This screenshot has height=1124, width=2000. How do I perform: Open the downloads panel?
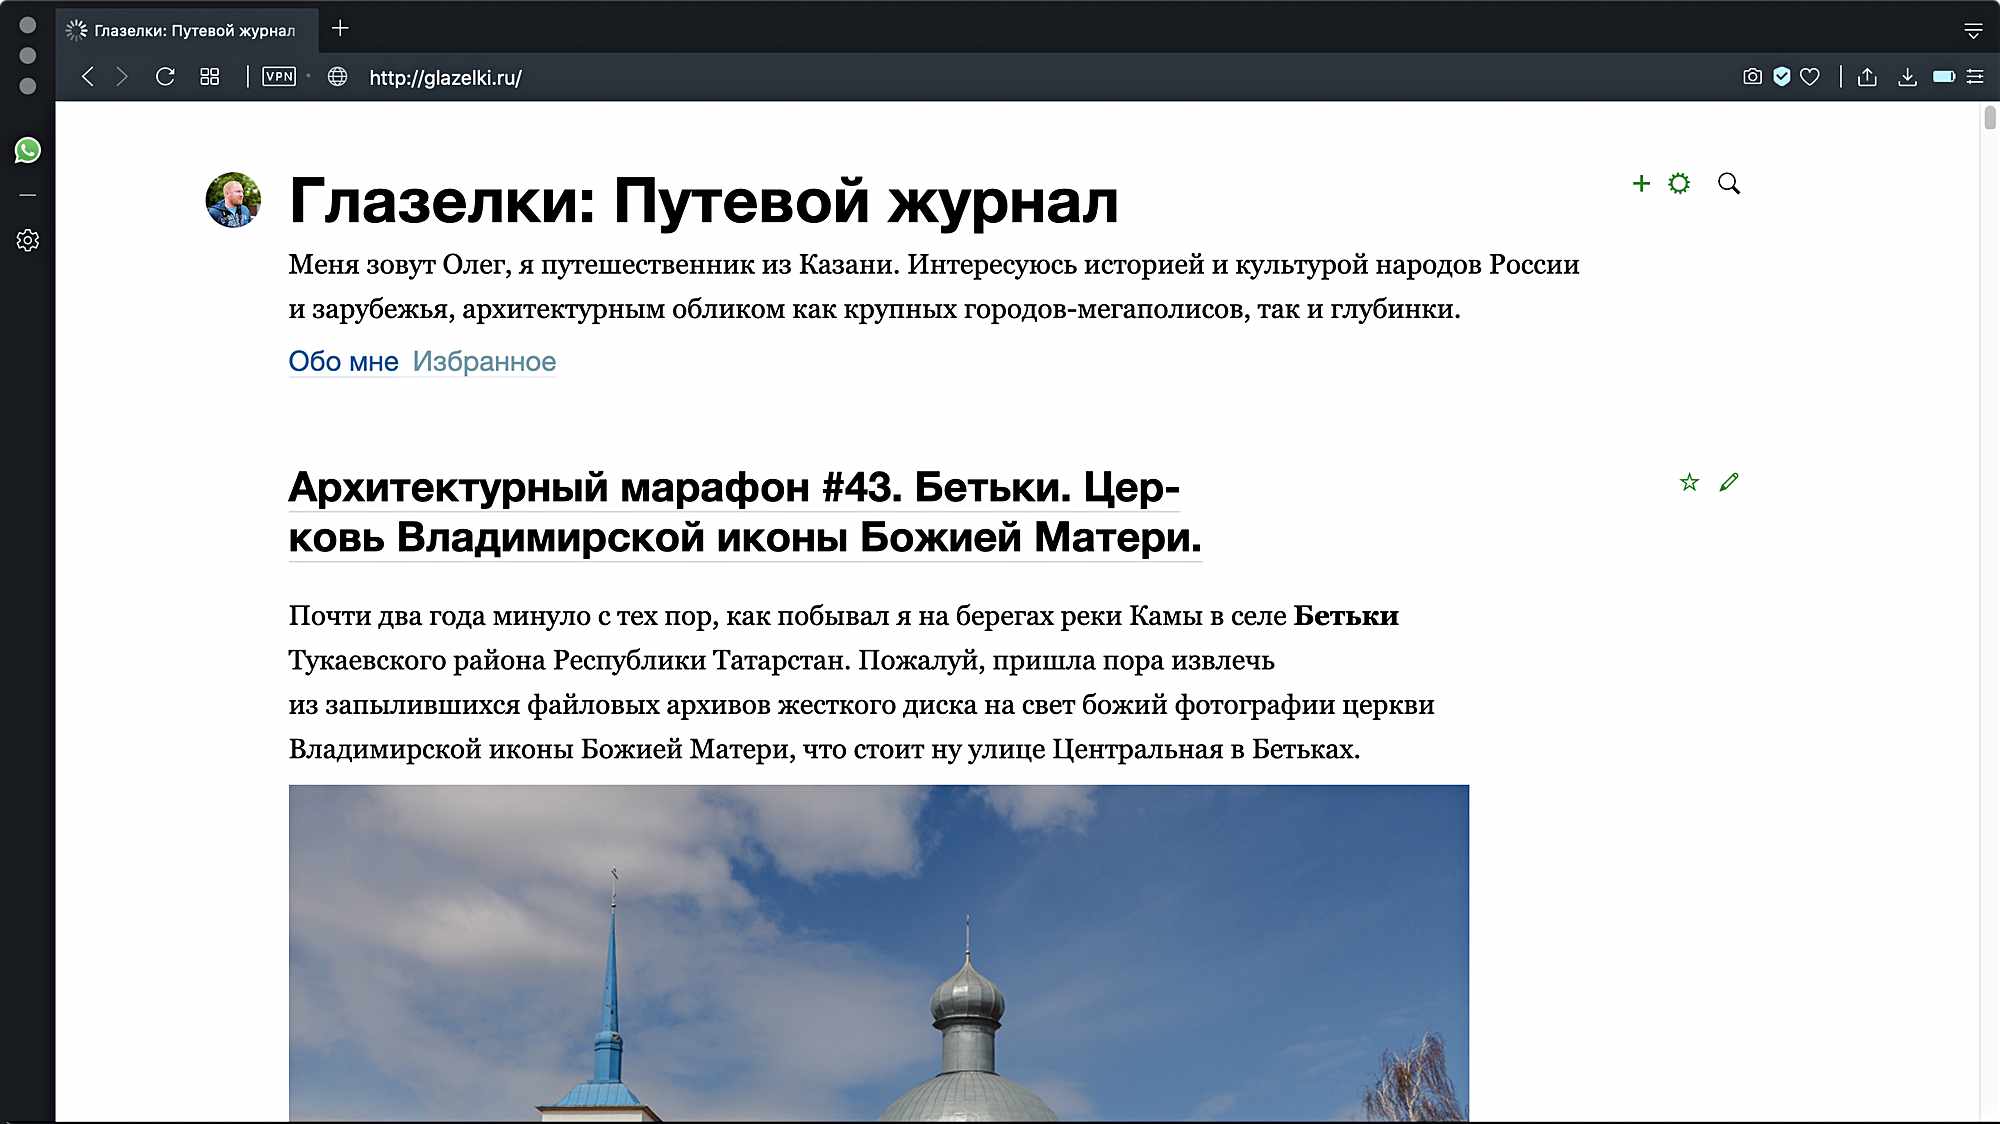coord(1907,77)
